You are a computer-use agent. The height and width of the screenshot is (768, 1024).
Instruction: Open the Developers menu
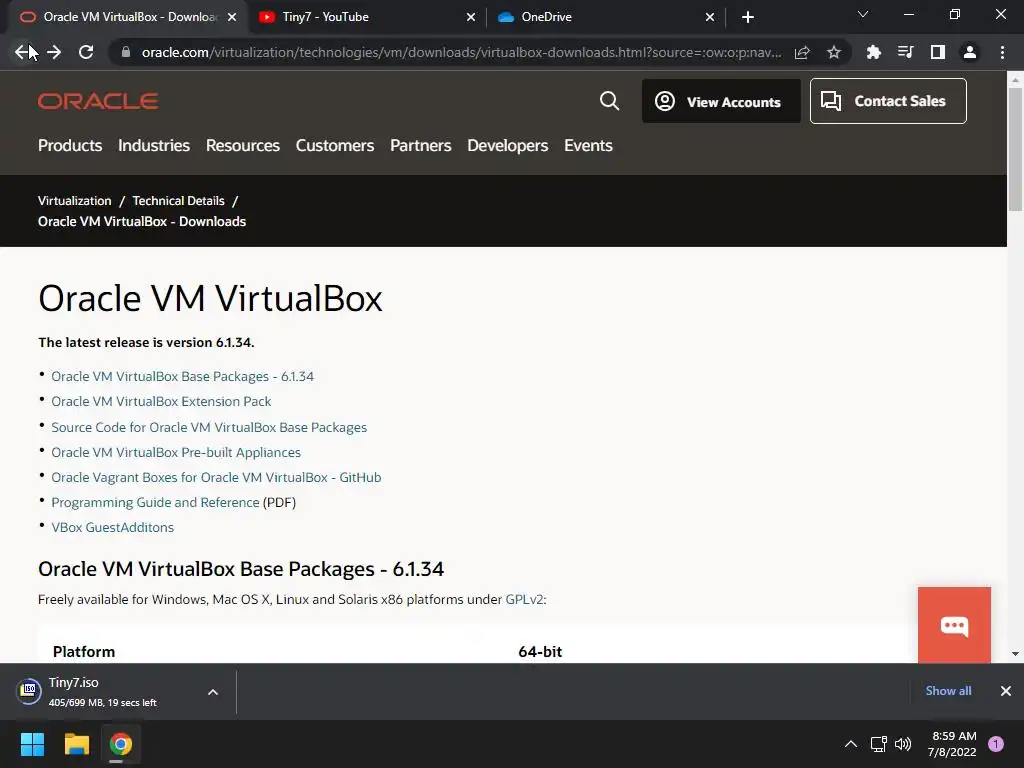pyautogui.click(x=507, y=146)
